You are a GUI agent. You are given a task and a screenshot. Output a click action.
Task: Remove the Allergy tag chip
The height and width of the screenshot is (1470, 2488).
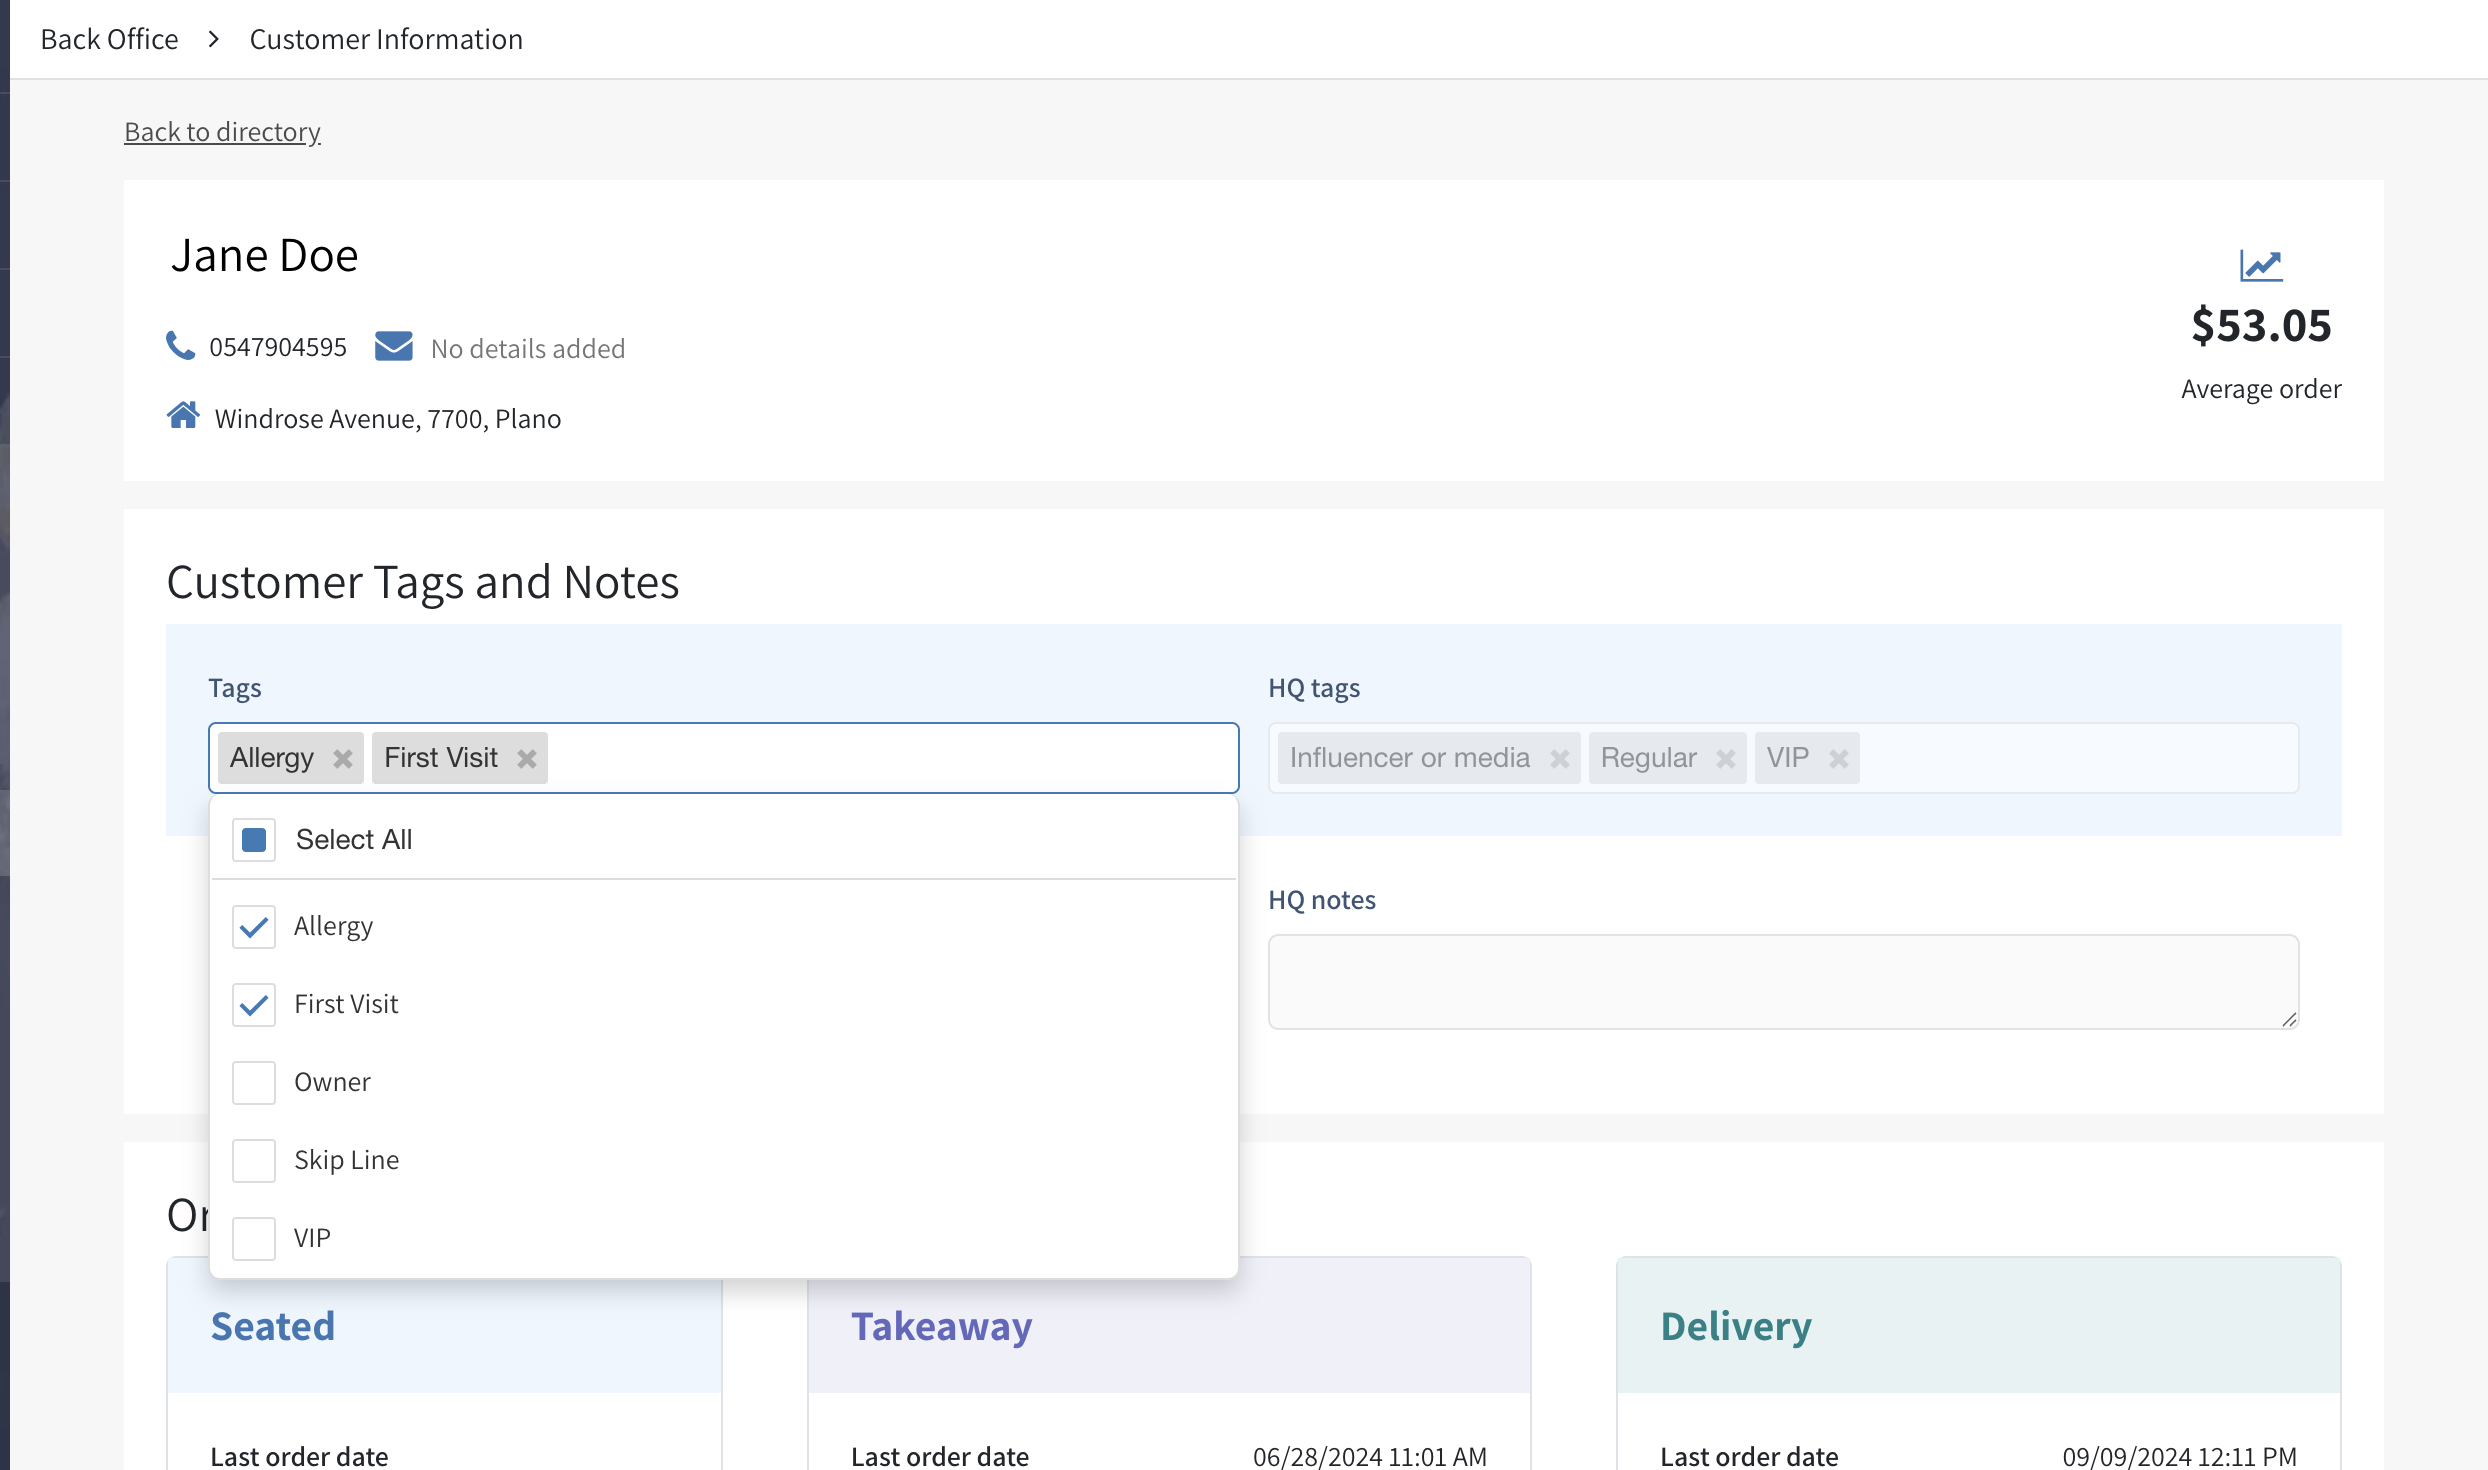(x=343, y=759)
